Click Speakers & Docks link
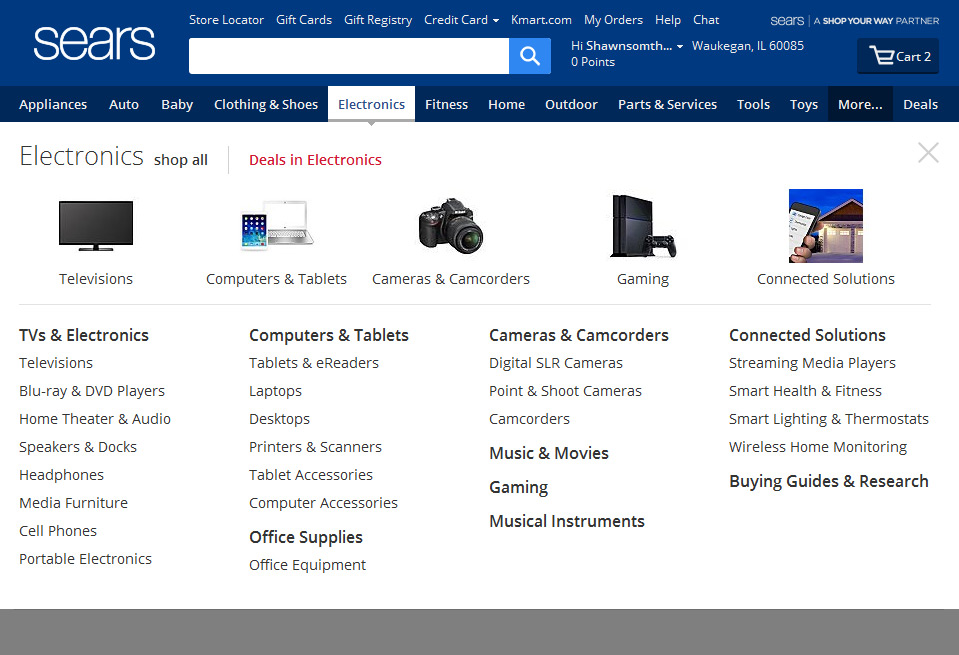 click(x=78, y=447)
